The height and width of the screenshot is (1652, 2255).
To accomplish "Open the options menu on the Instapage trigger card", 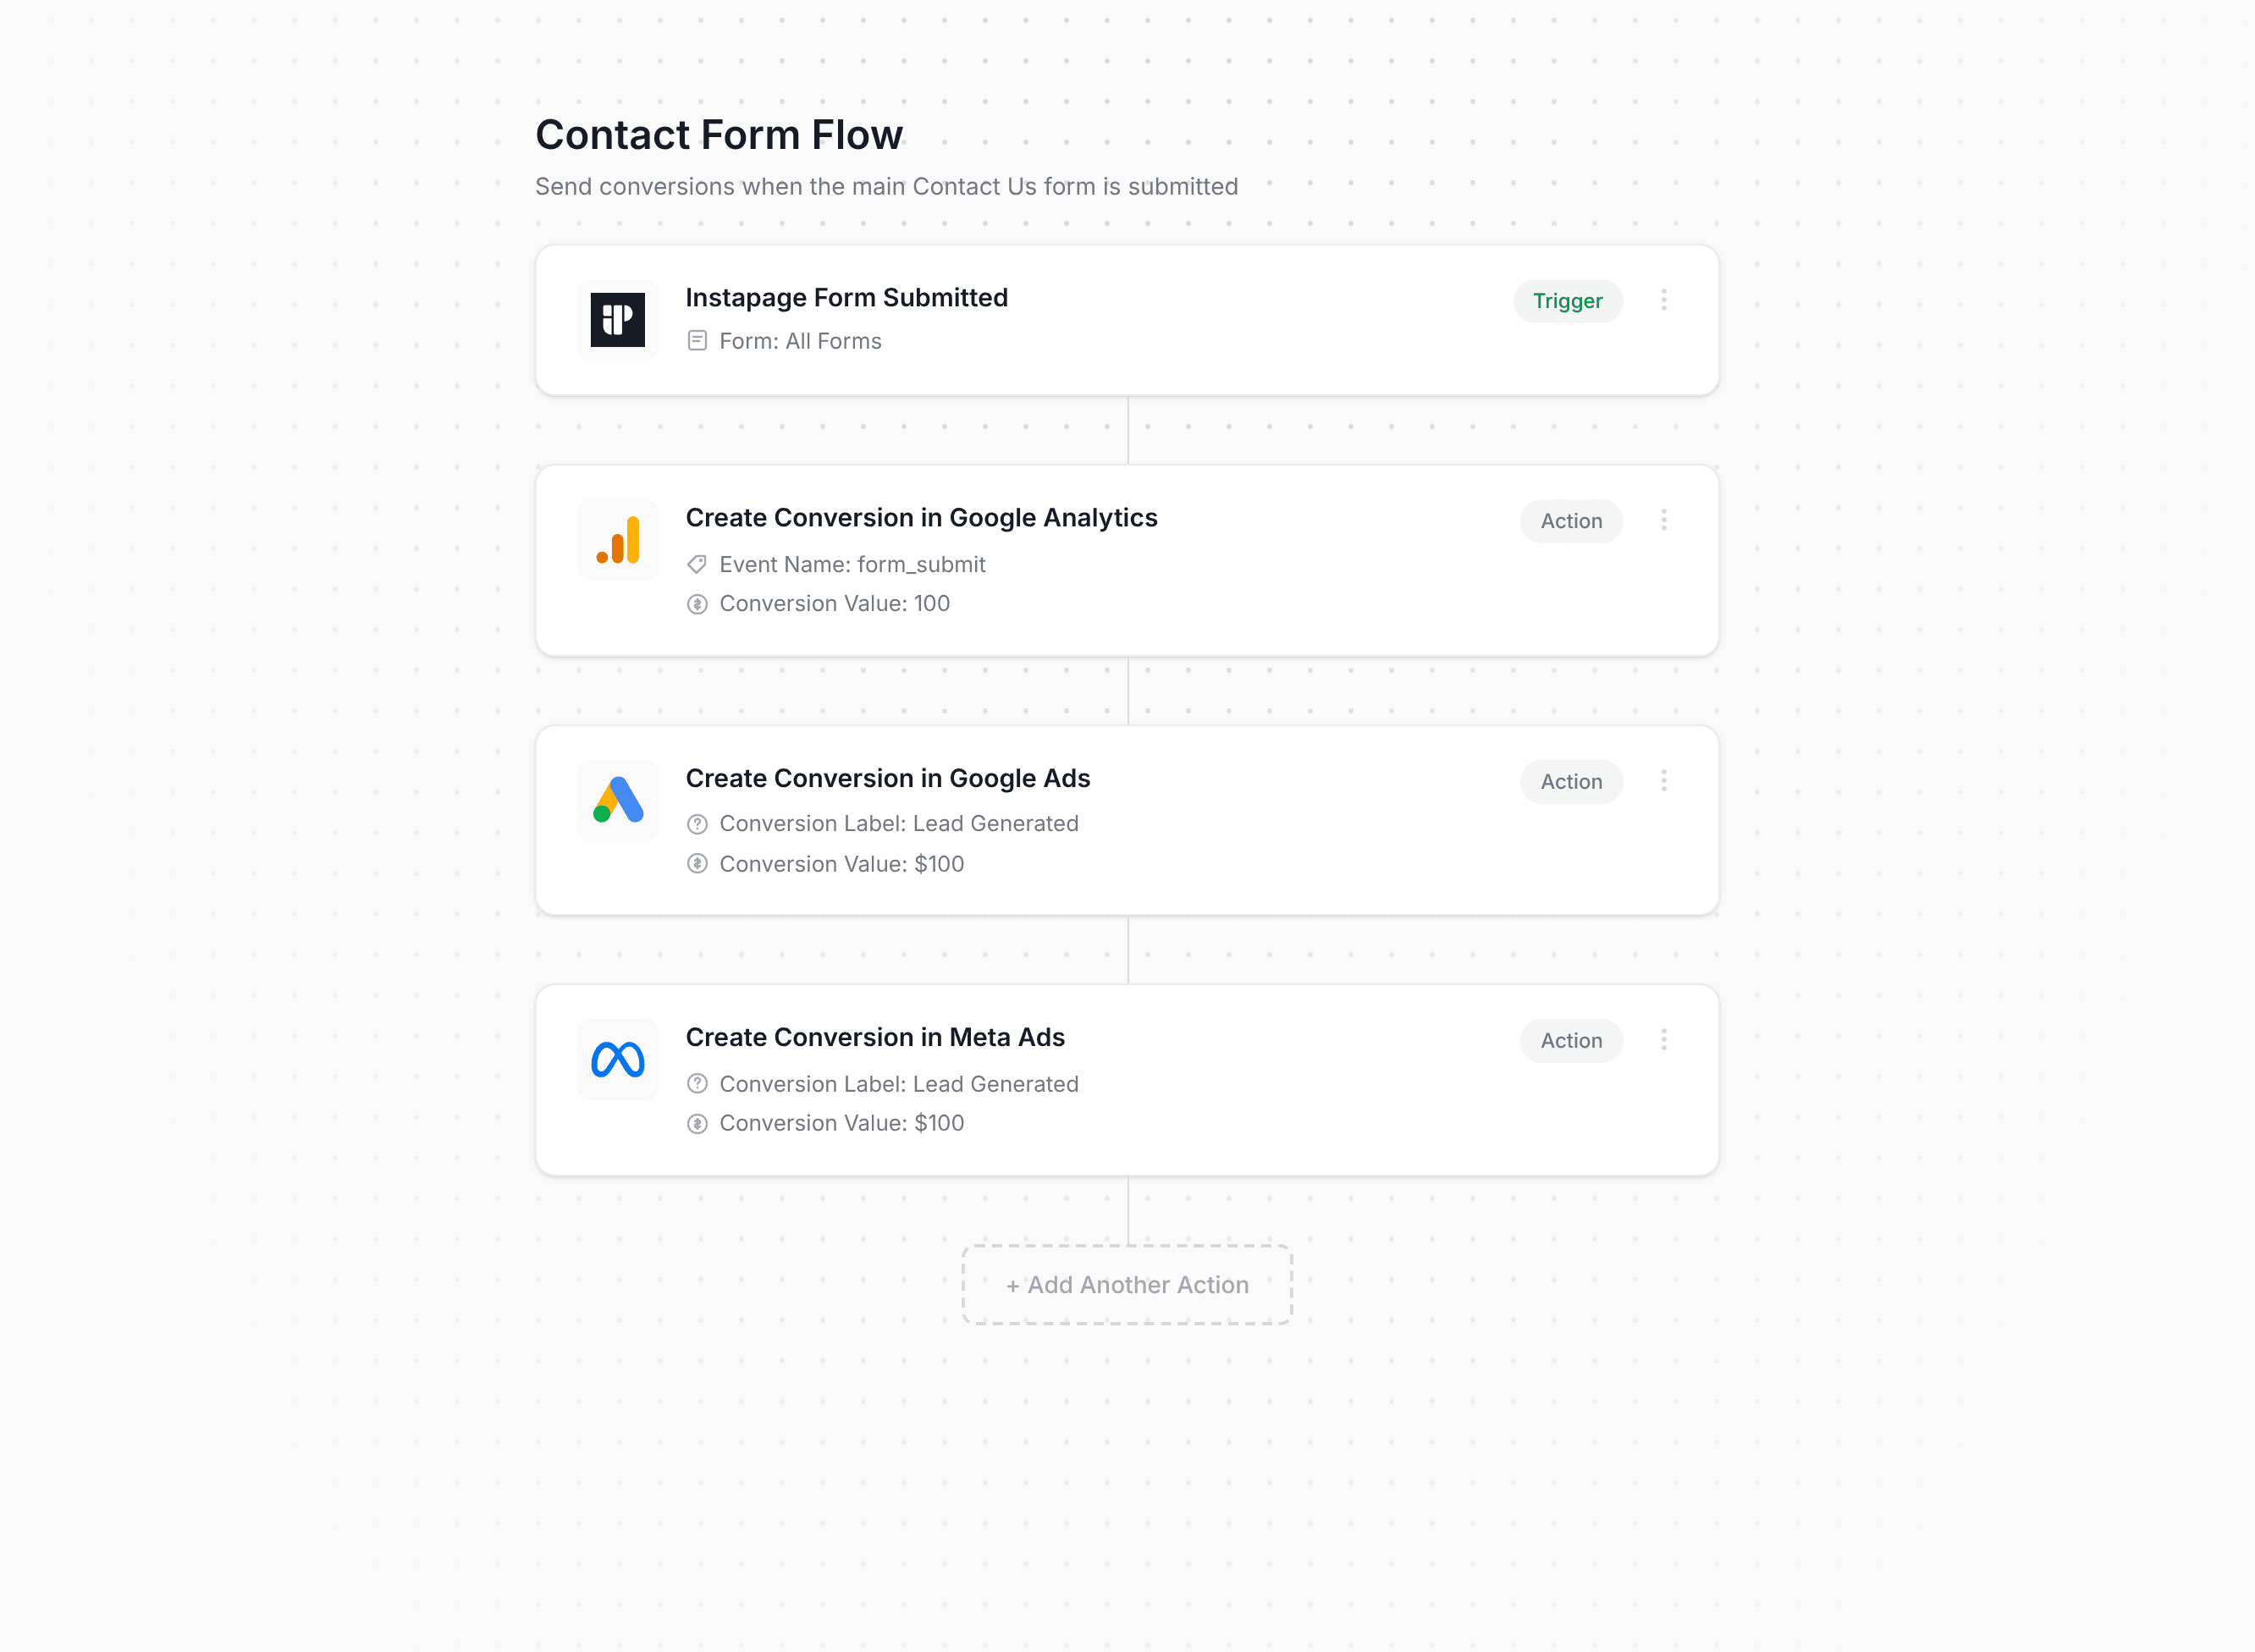I will pyautogui.click(x=1664, y=300).
